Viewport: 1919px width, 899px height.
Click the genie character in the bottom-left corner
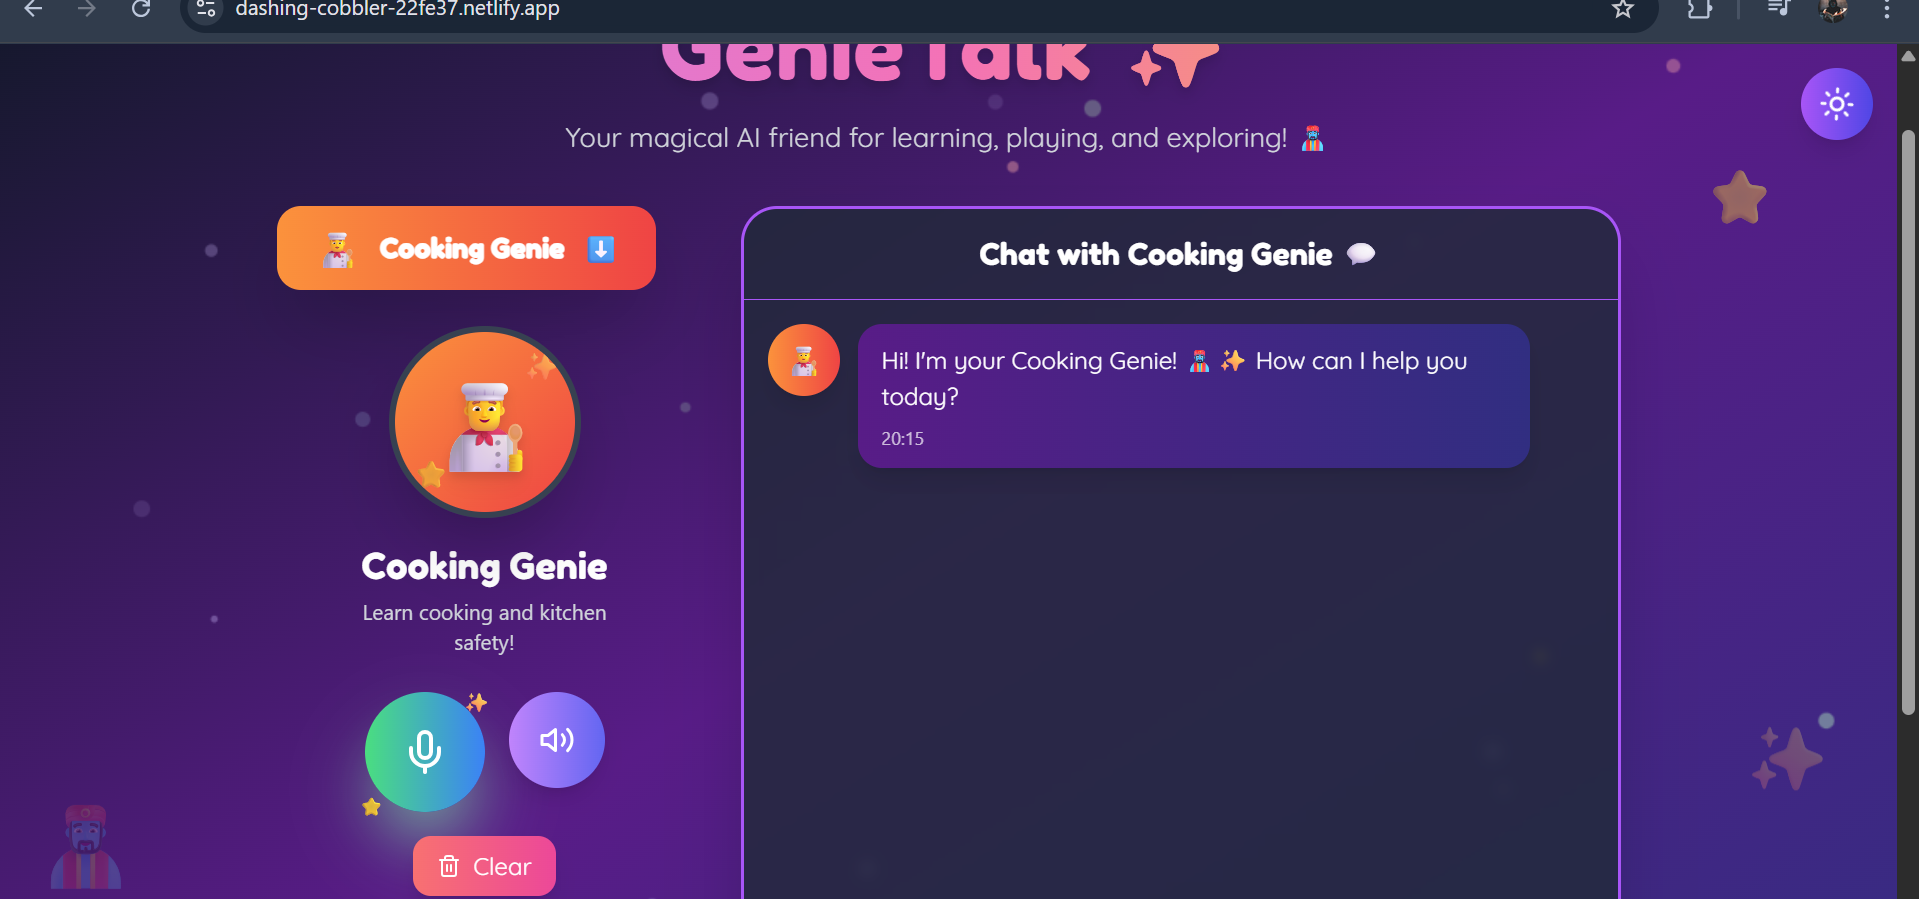click(x=86, y=847)
